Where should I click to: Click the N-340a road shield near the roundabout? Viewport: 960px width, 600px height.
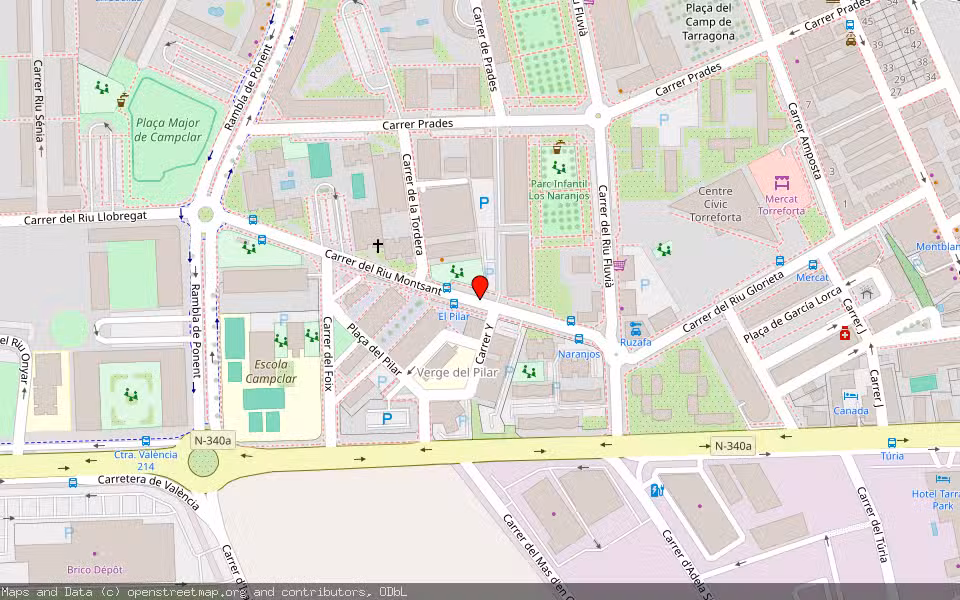[213, 441]
